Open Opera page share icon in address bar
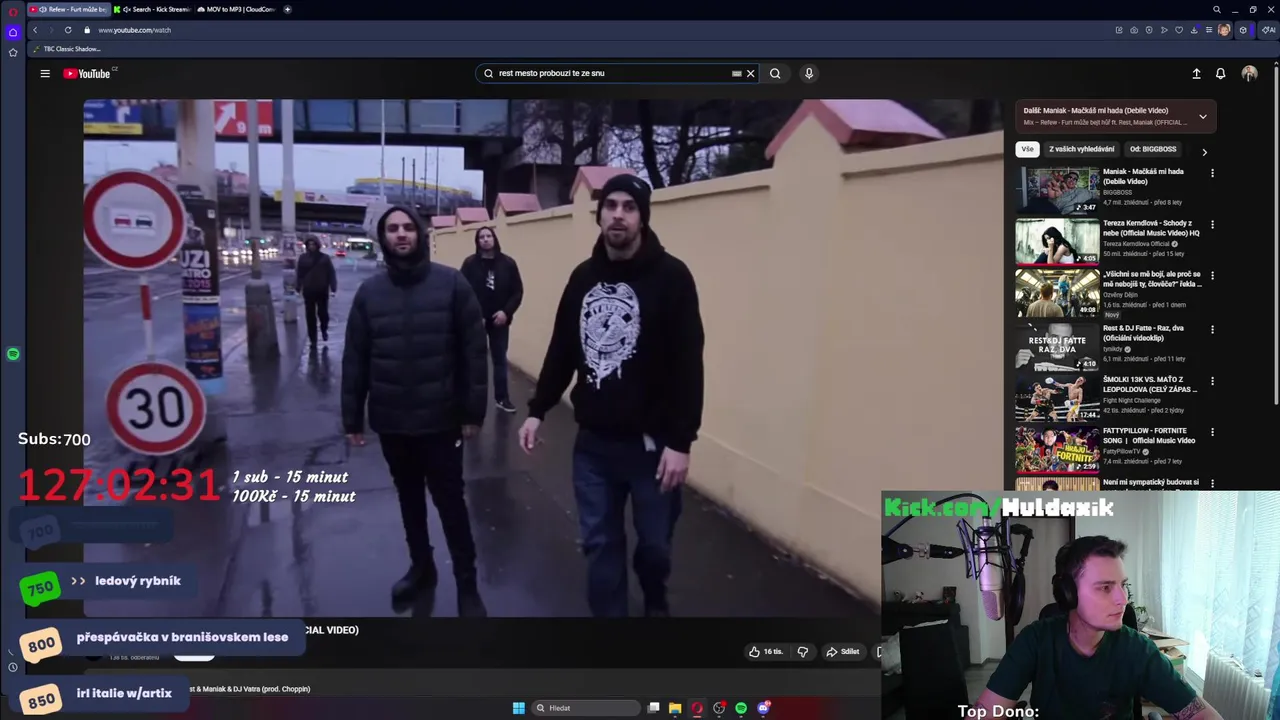Image resolution: width=1280 pixels, height=720 pixels. pos(1119,30)
